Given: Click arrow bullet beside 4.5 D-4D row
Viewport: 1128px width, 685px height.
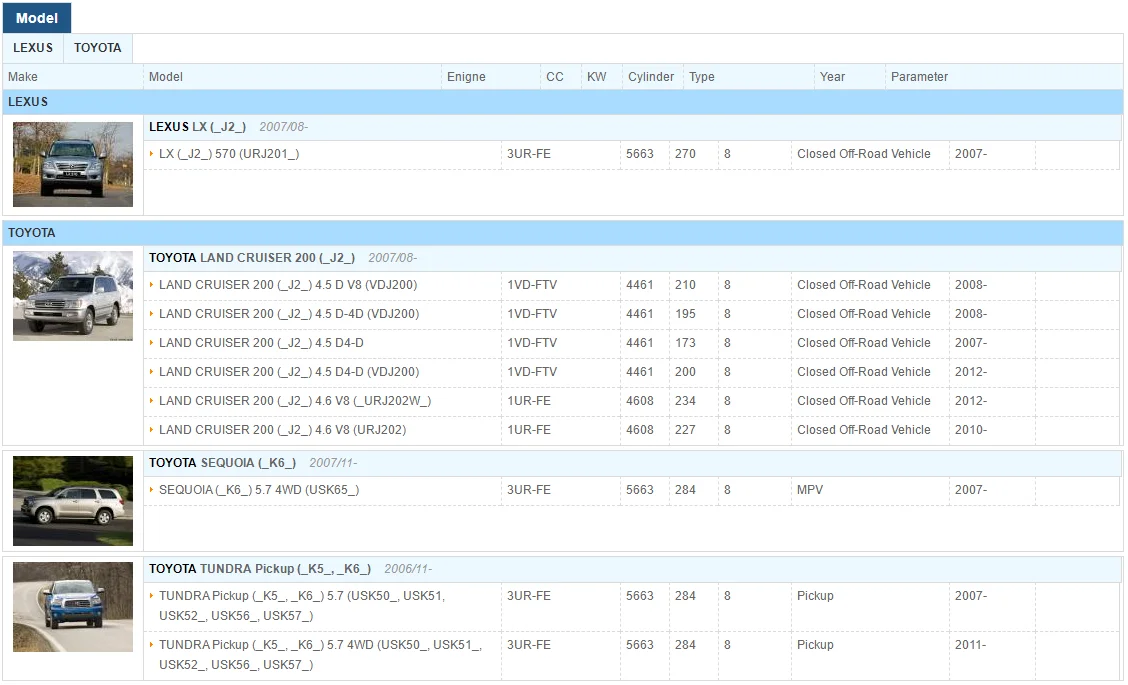Looking at the screenshot, I should click(151, 314).
